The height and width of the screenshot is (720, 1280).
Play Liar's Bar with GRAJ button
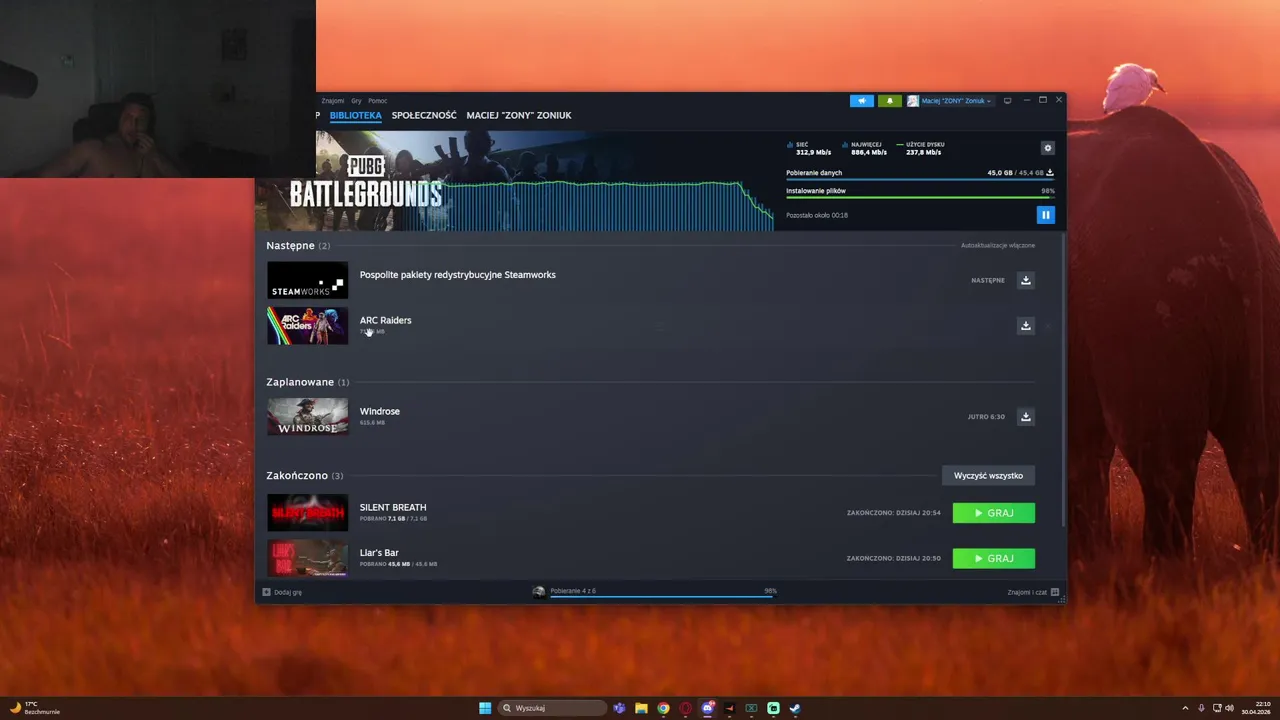pyautogui.click(x=993, y=558)
